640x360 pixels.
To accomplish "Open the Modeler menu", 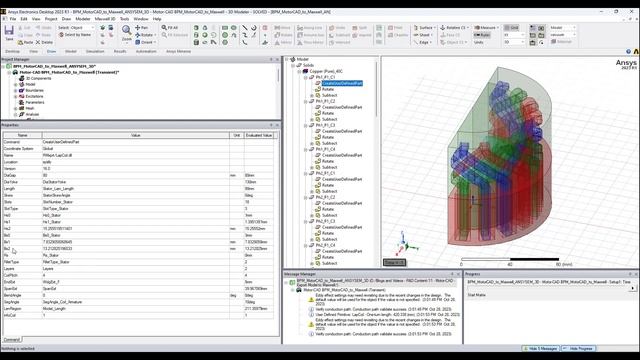I will coord(83,19).
